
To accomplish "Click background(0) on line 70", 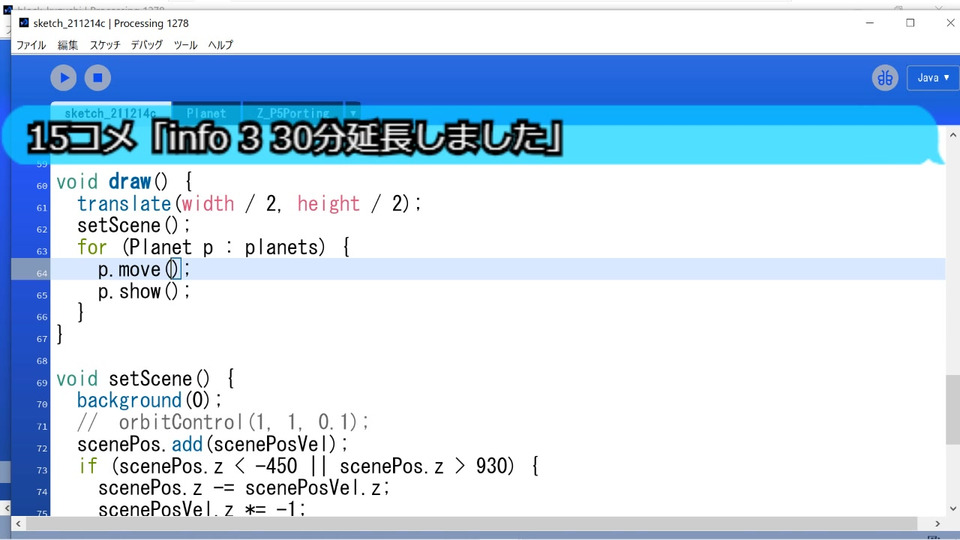I will tap(143, 400).
